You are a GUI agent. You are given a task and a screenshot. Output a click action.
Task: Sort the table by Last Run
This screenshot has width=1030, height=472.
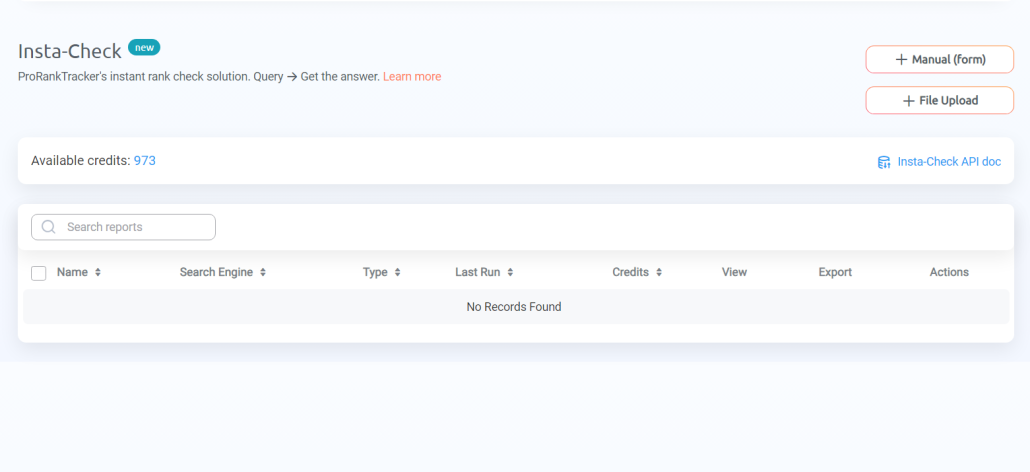484,272
